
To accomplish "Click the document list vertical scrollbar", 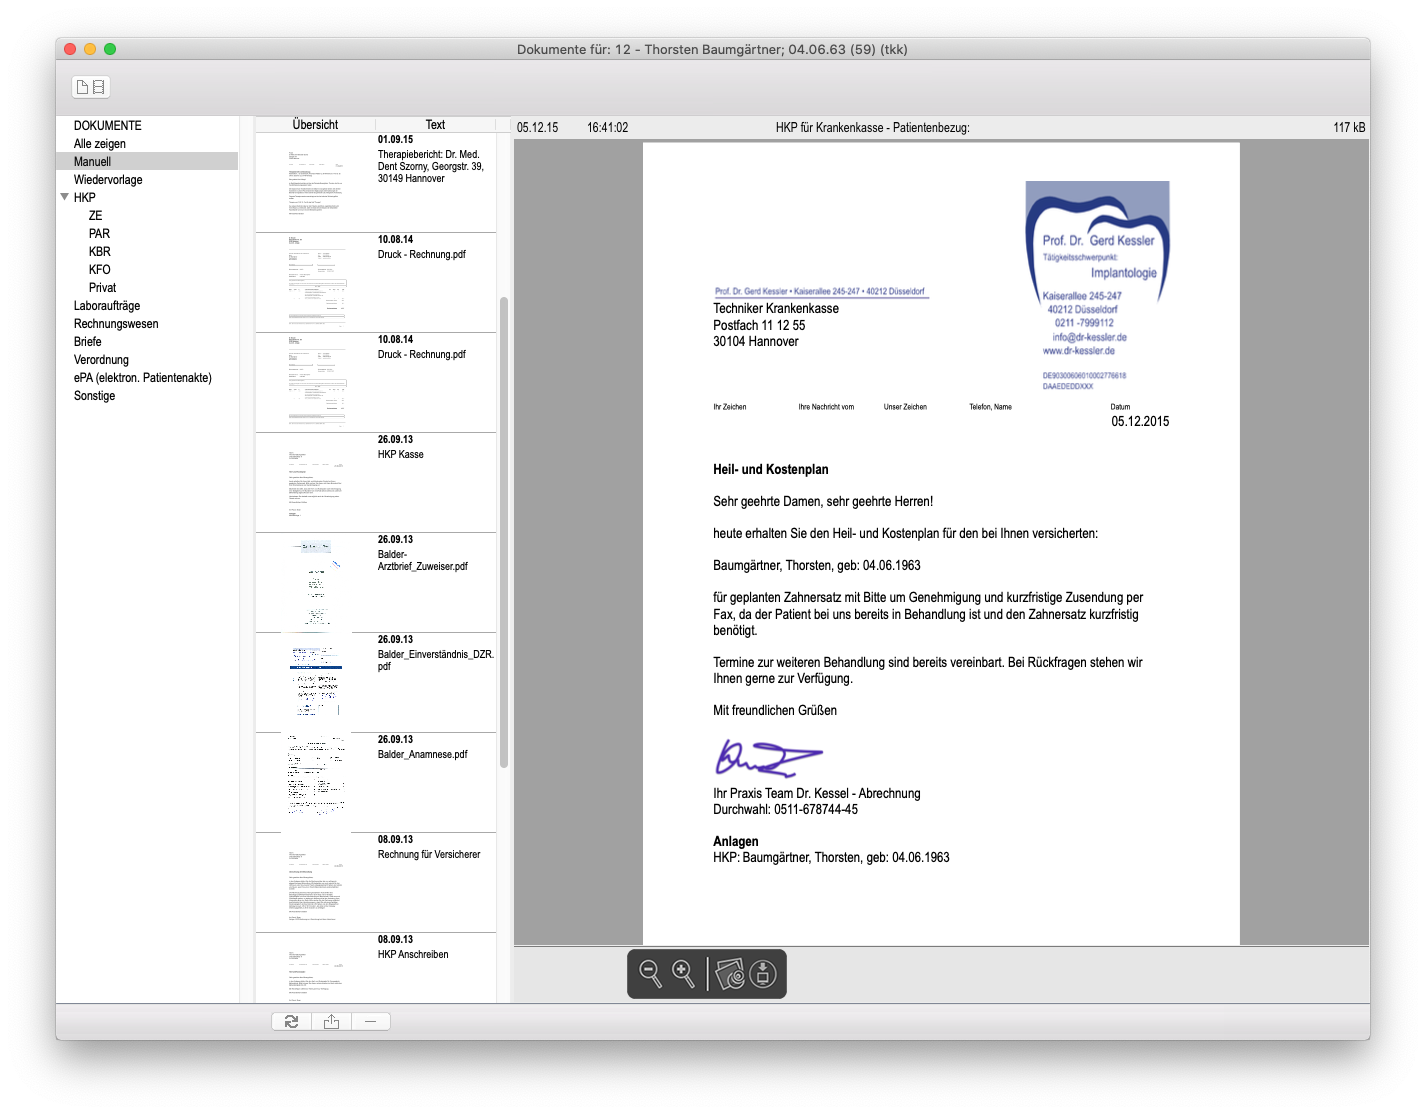I will (504, 530).
